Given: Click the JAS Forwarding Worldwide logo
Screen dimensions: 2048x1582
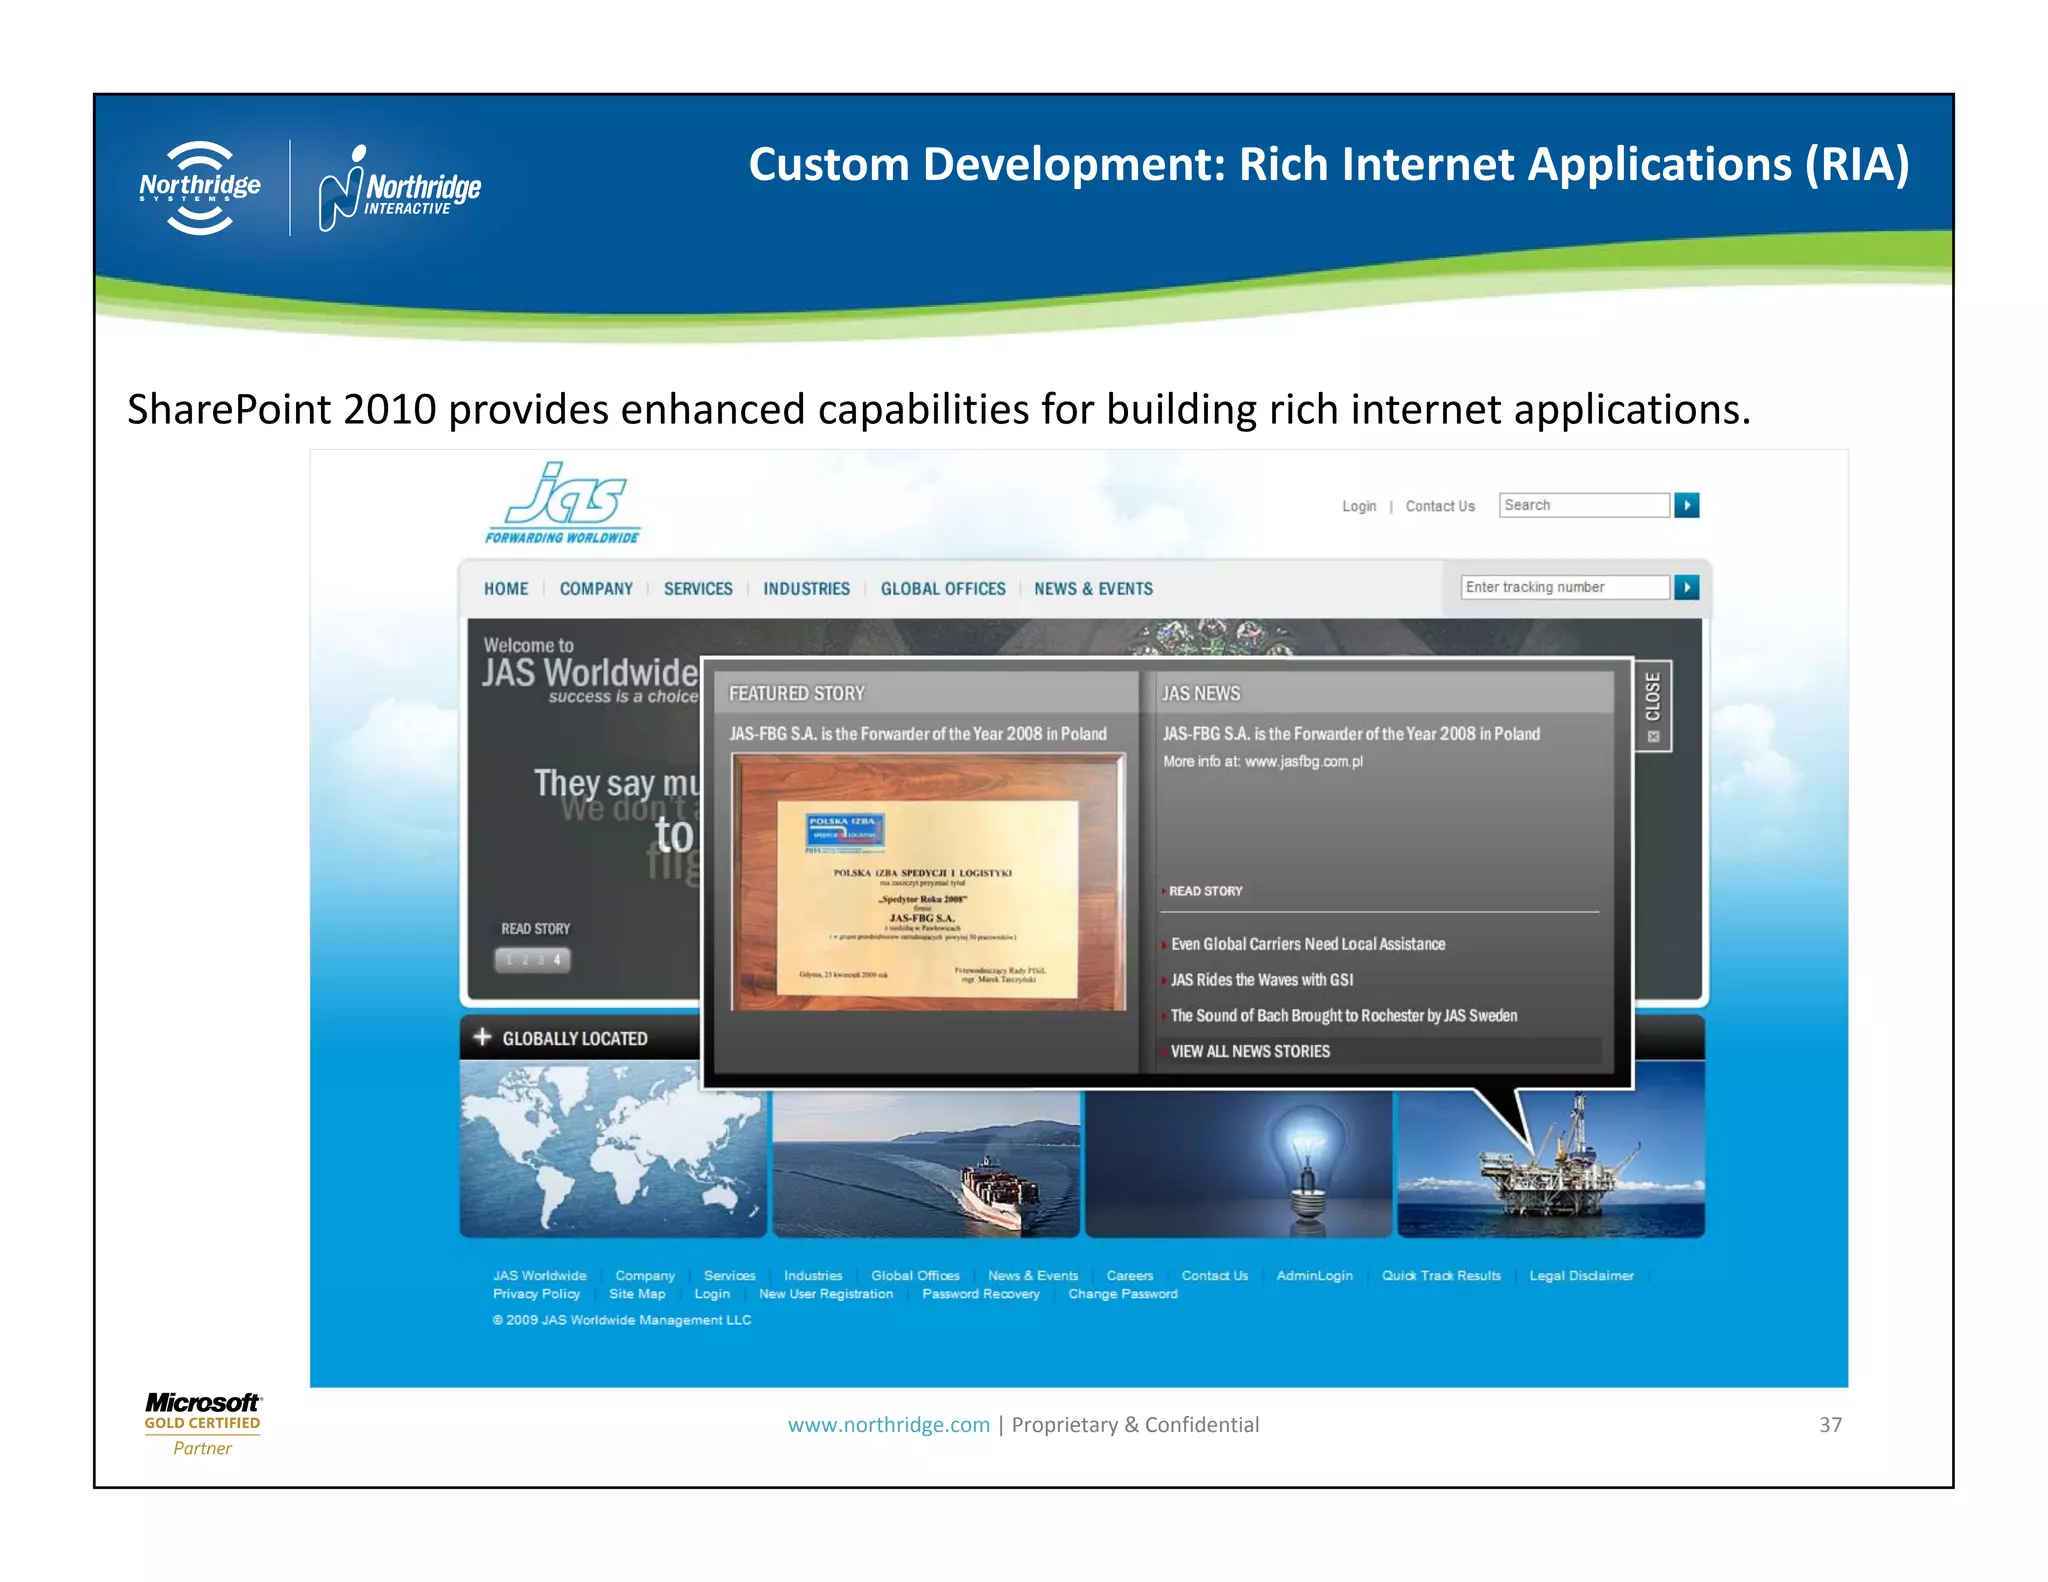Looking at the screenshot, I should coord(563,503).
